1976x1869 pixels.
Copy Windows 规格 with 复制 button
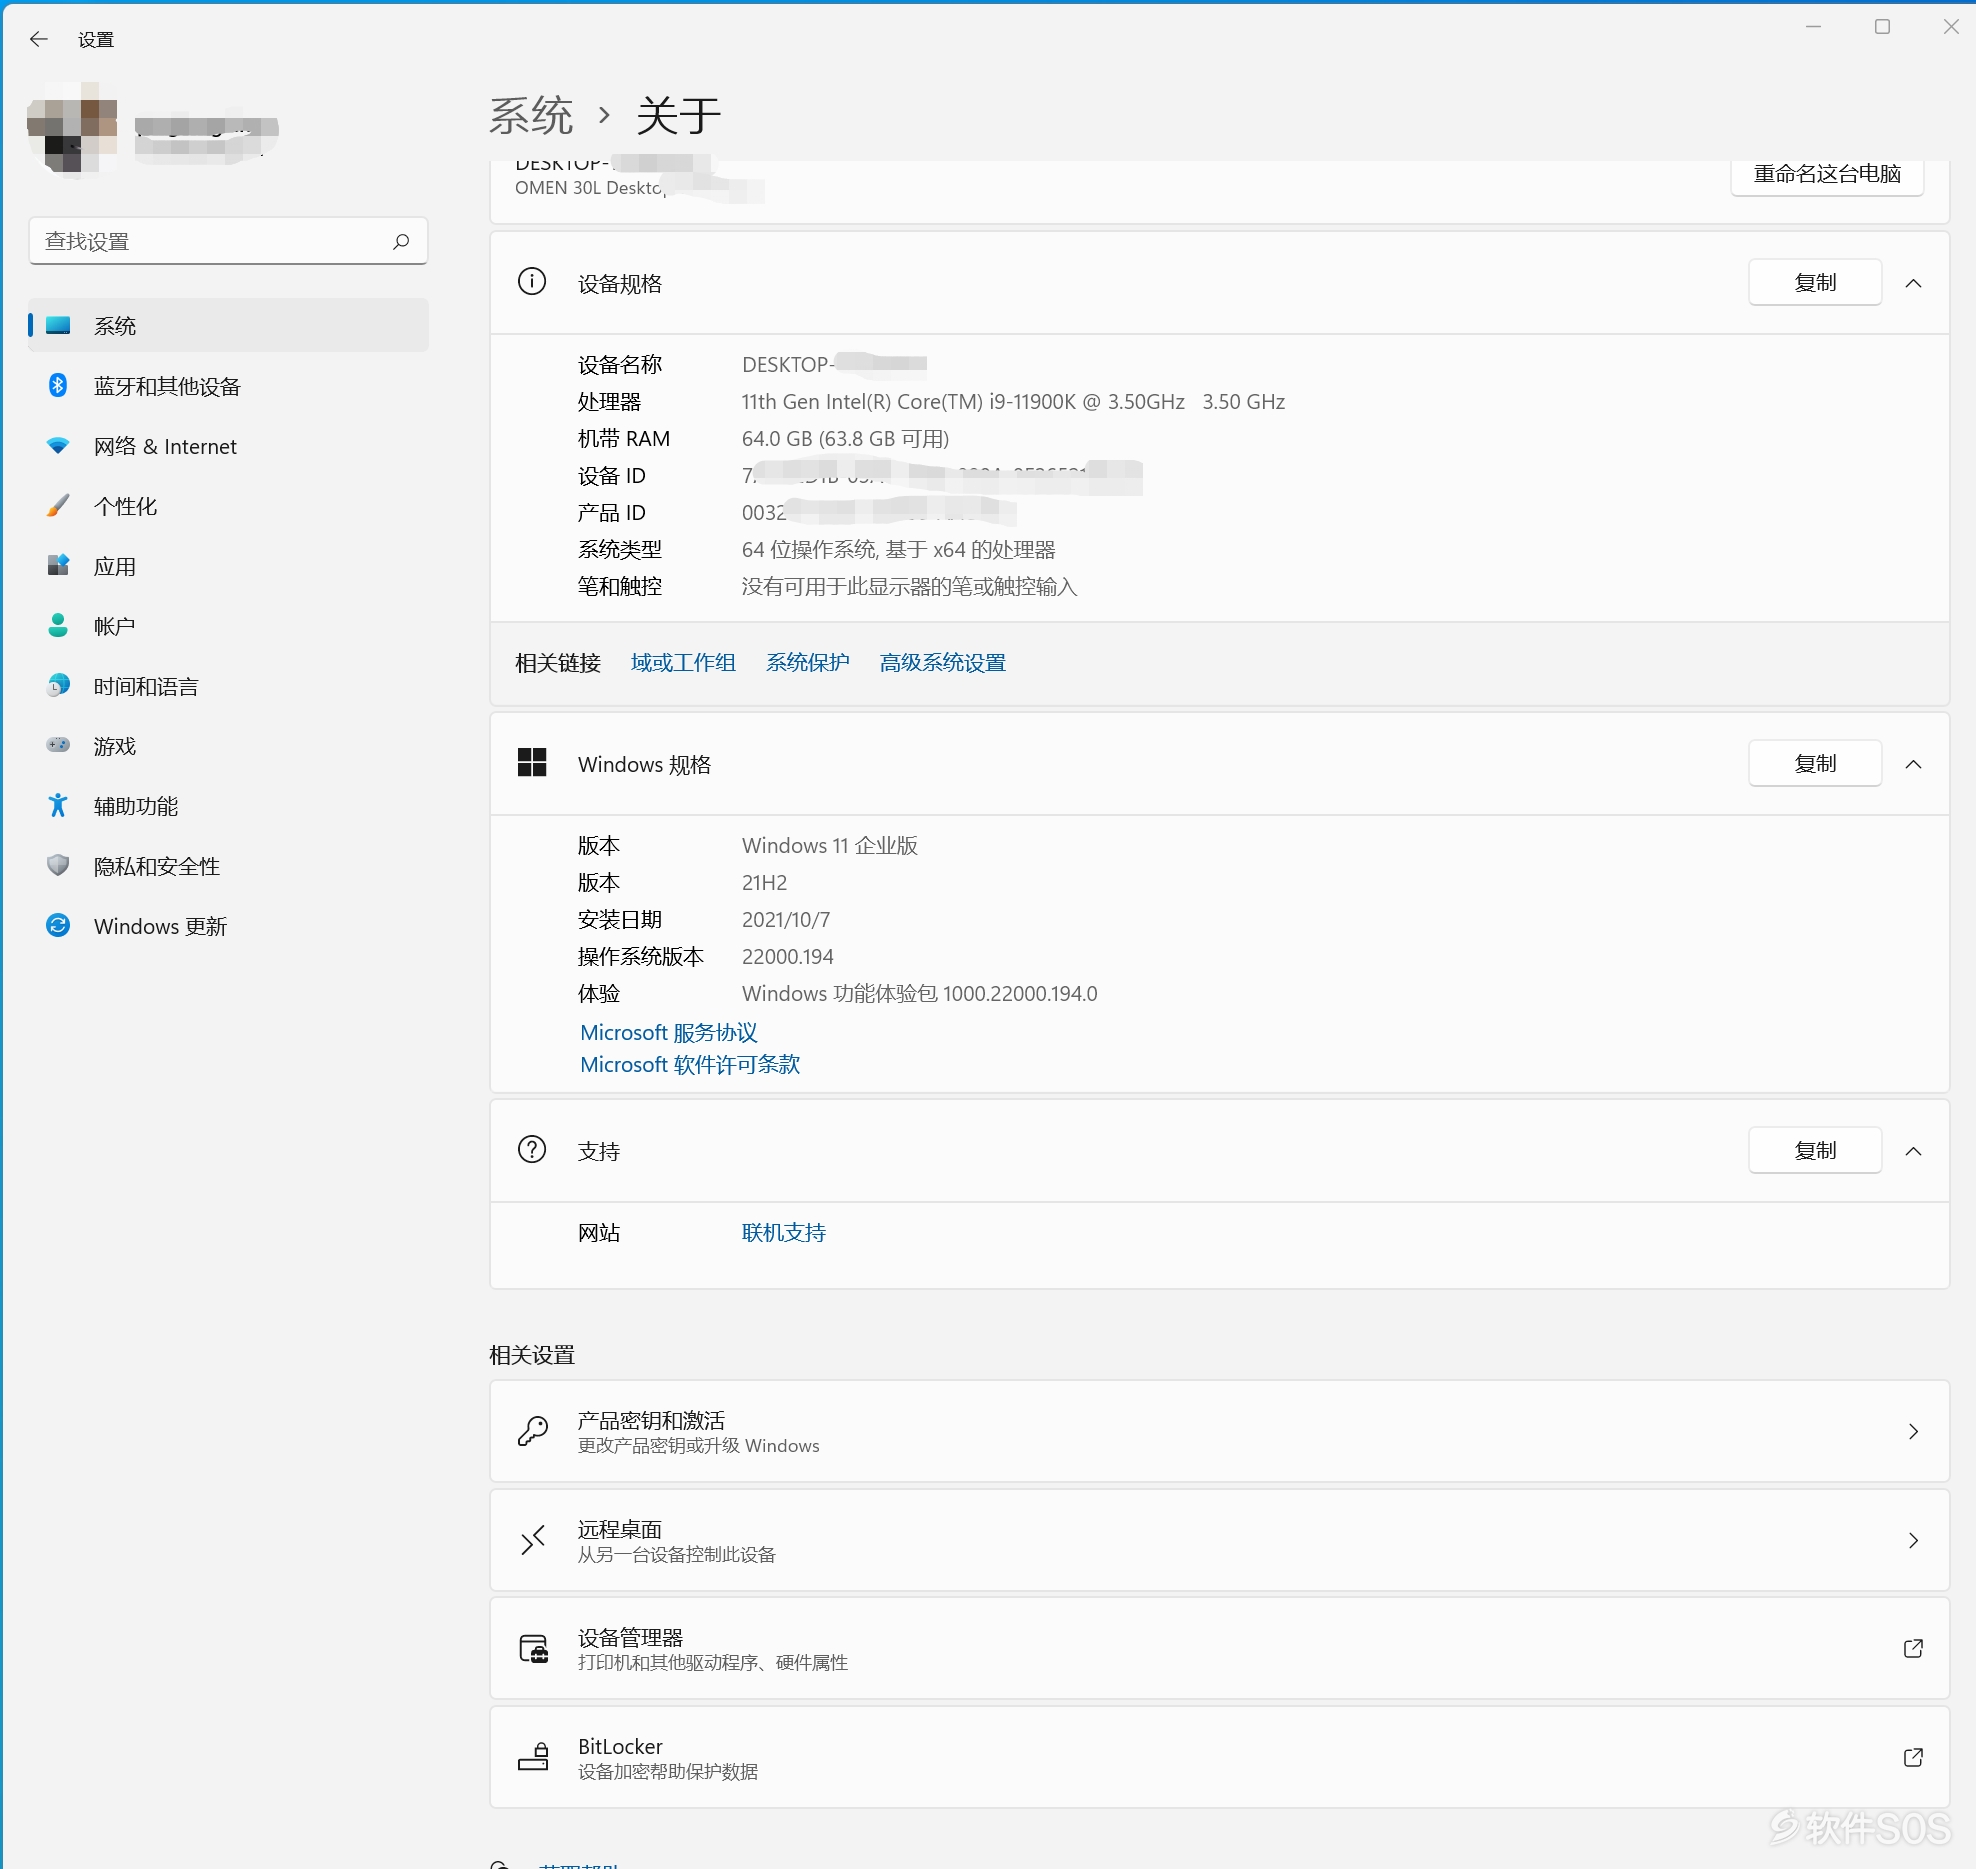1815,763
